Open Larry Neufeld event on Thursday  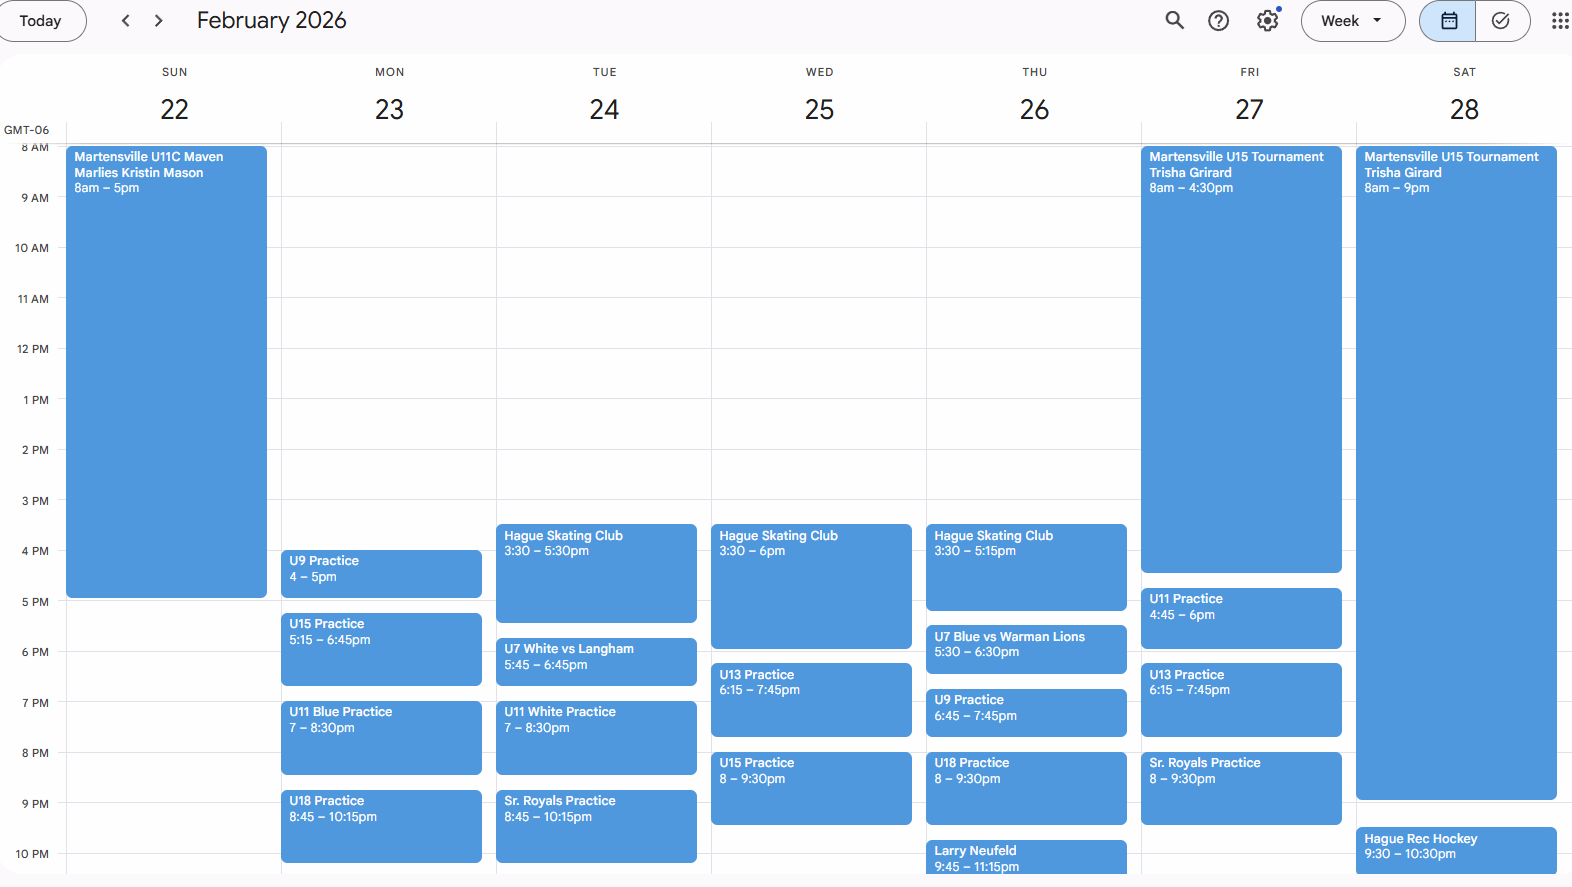[1026, 857]
